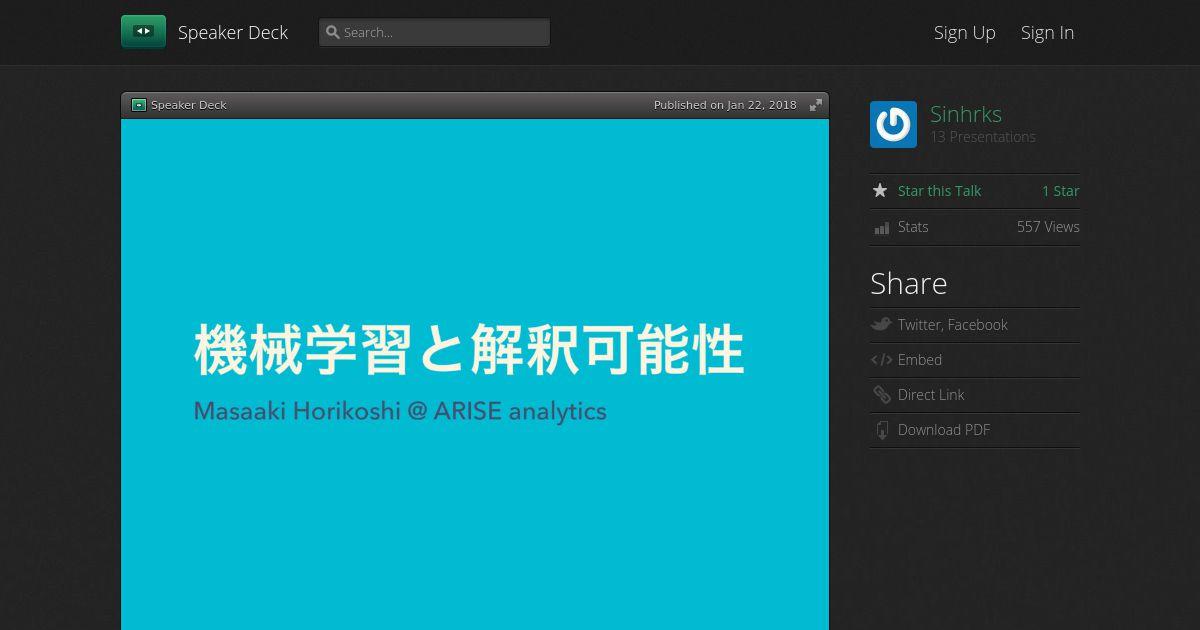
Task: Click the 557 Views count
Action: point(1048,227)
